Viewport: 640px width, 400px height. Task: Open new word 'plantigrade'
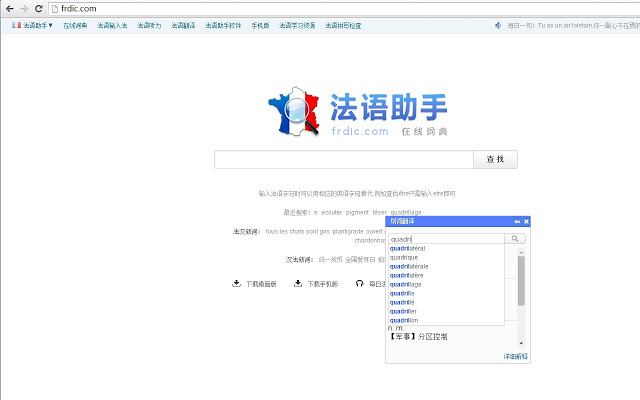click(x=347, y=231)
